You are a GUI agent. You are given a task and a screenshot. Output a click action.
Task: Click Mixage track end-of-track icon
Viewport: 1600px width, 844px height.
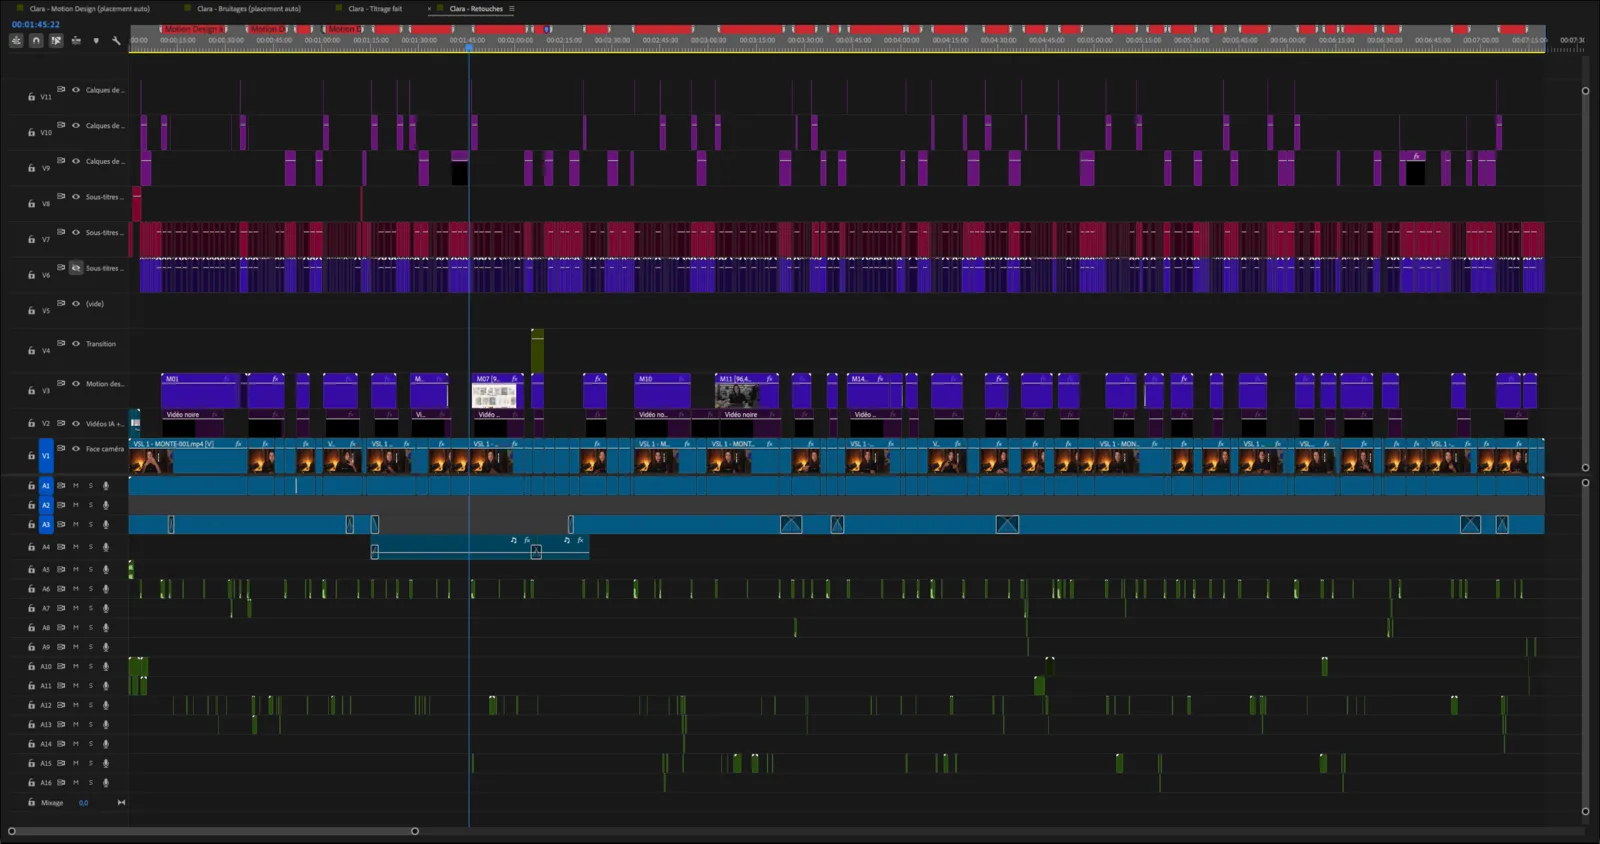(121, 802)
